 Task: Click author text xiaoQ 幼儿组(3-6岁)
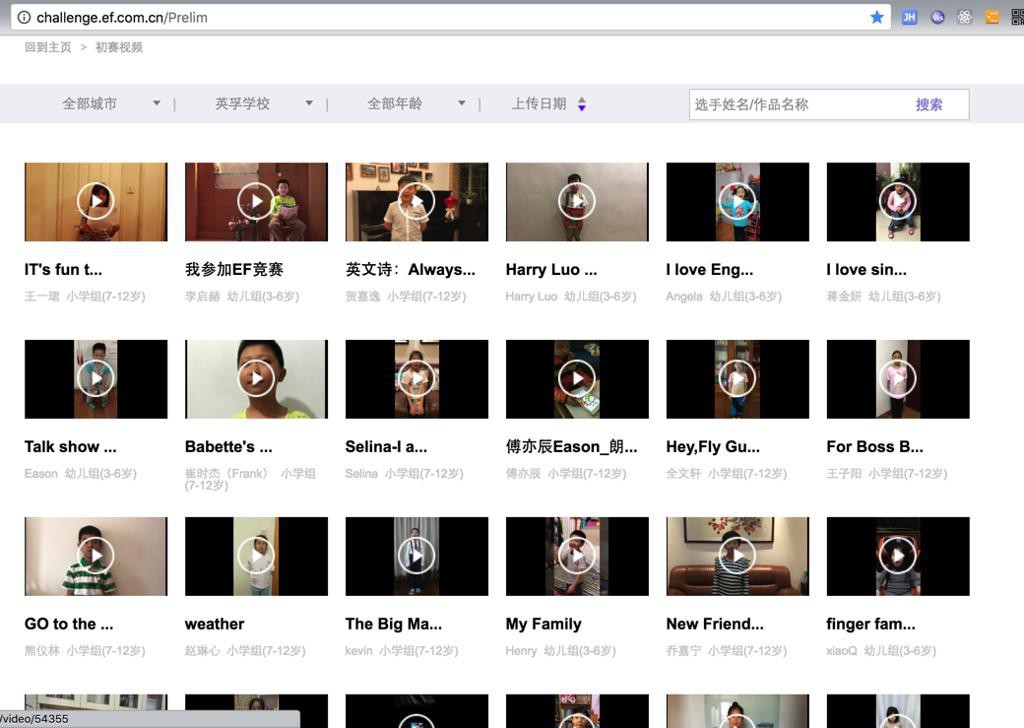point(881,651)
